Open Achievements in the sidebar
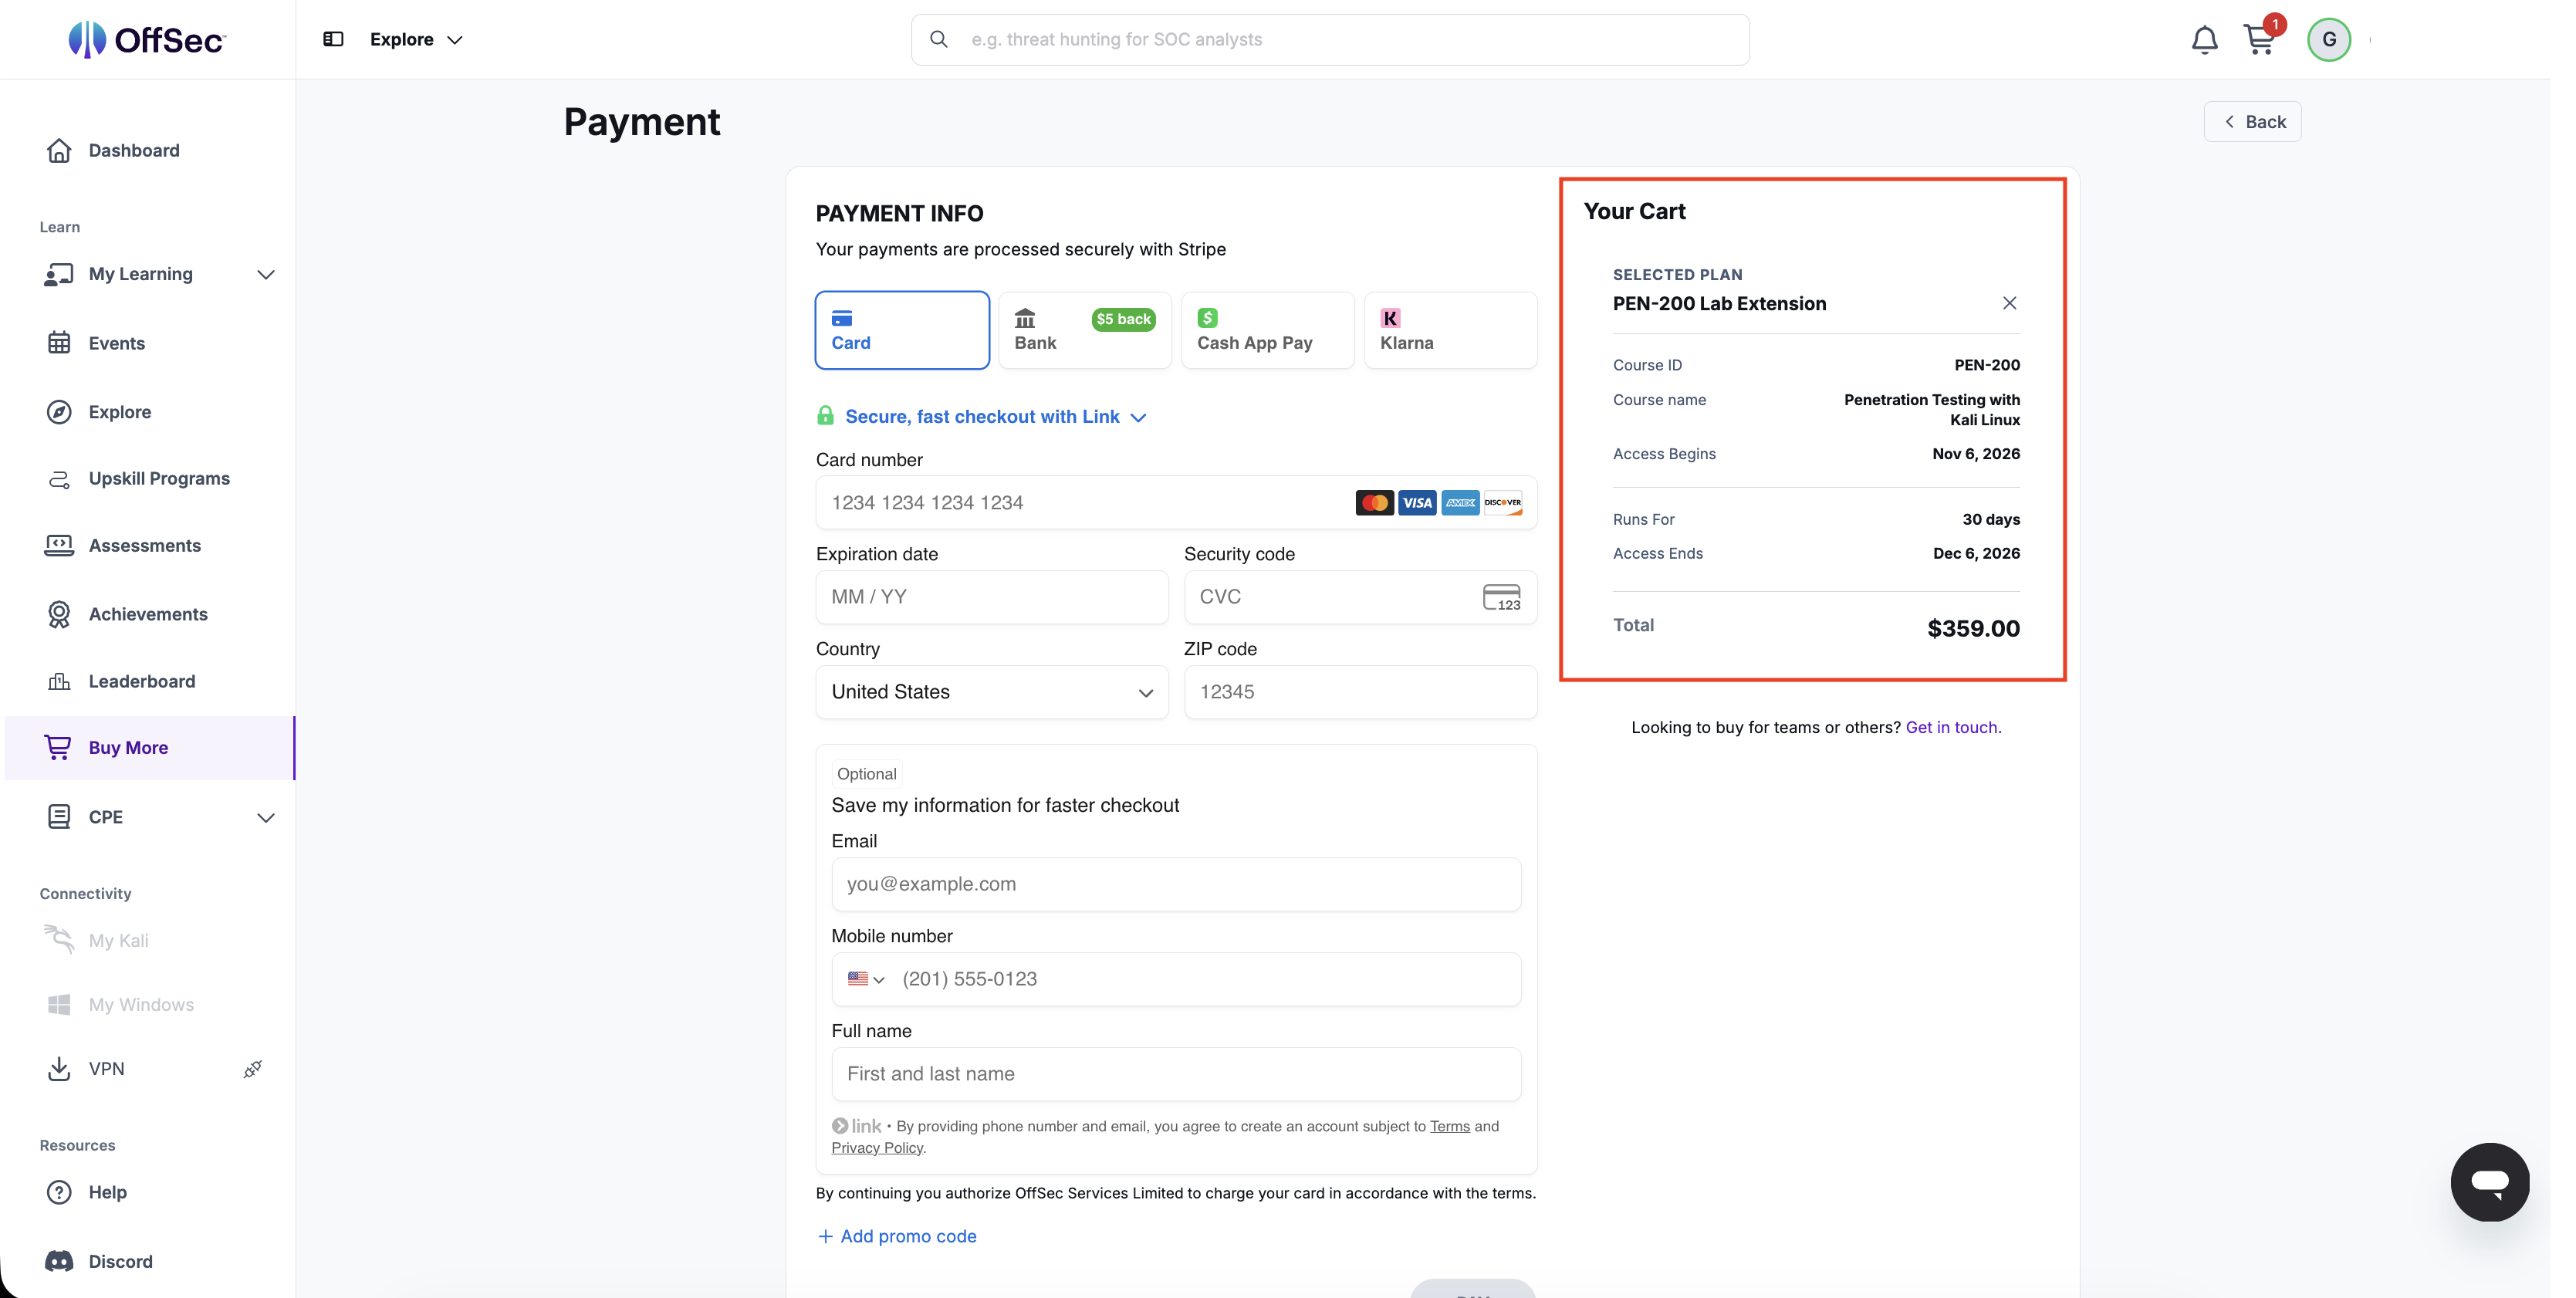Viewport: 2576px width, 1298px height. click(x=148, y=614)
